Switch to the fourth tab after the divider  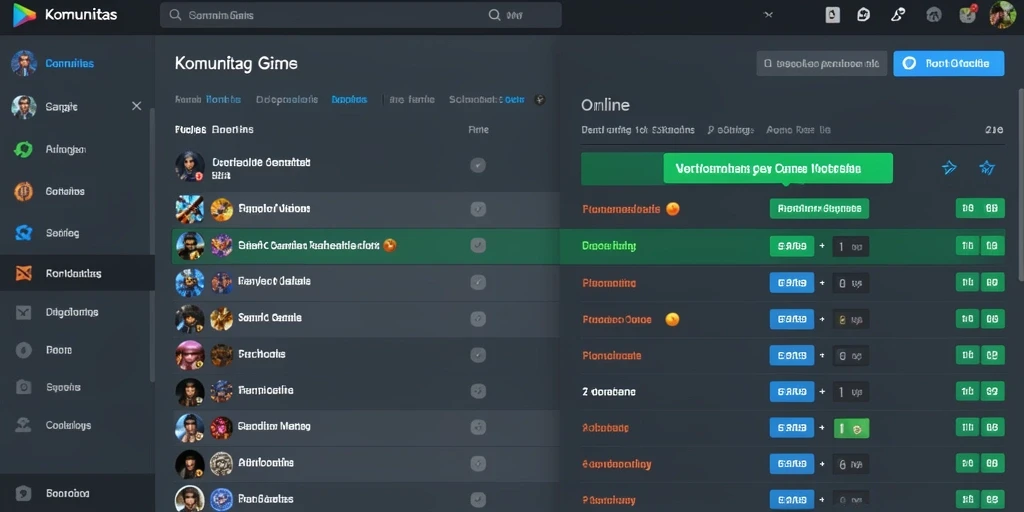pos(412,100)
